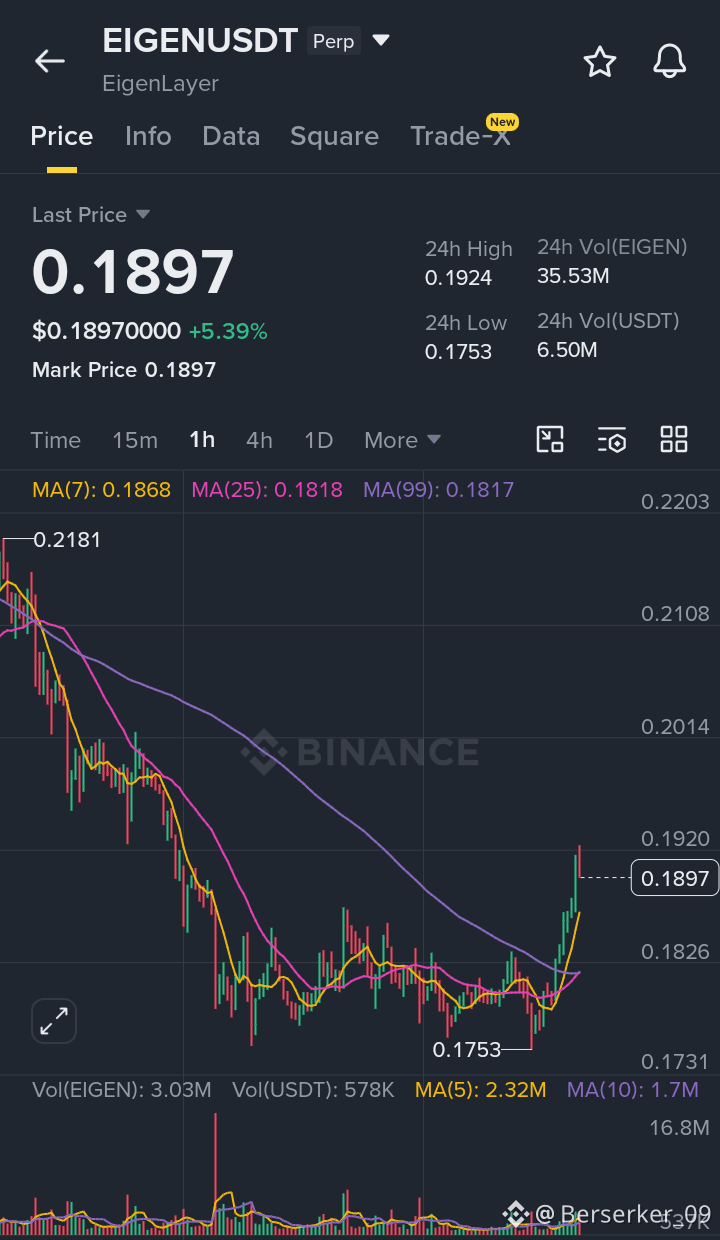
Task: Open price alert bell
Action: click(x=670, y=61)
